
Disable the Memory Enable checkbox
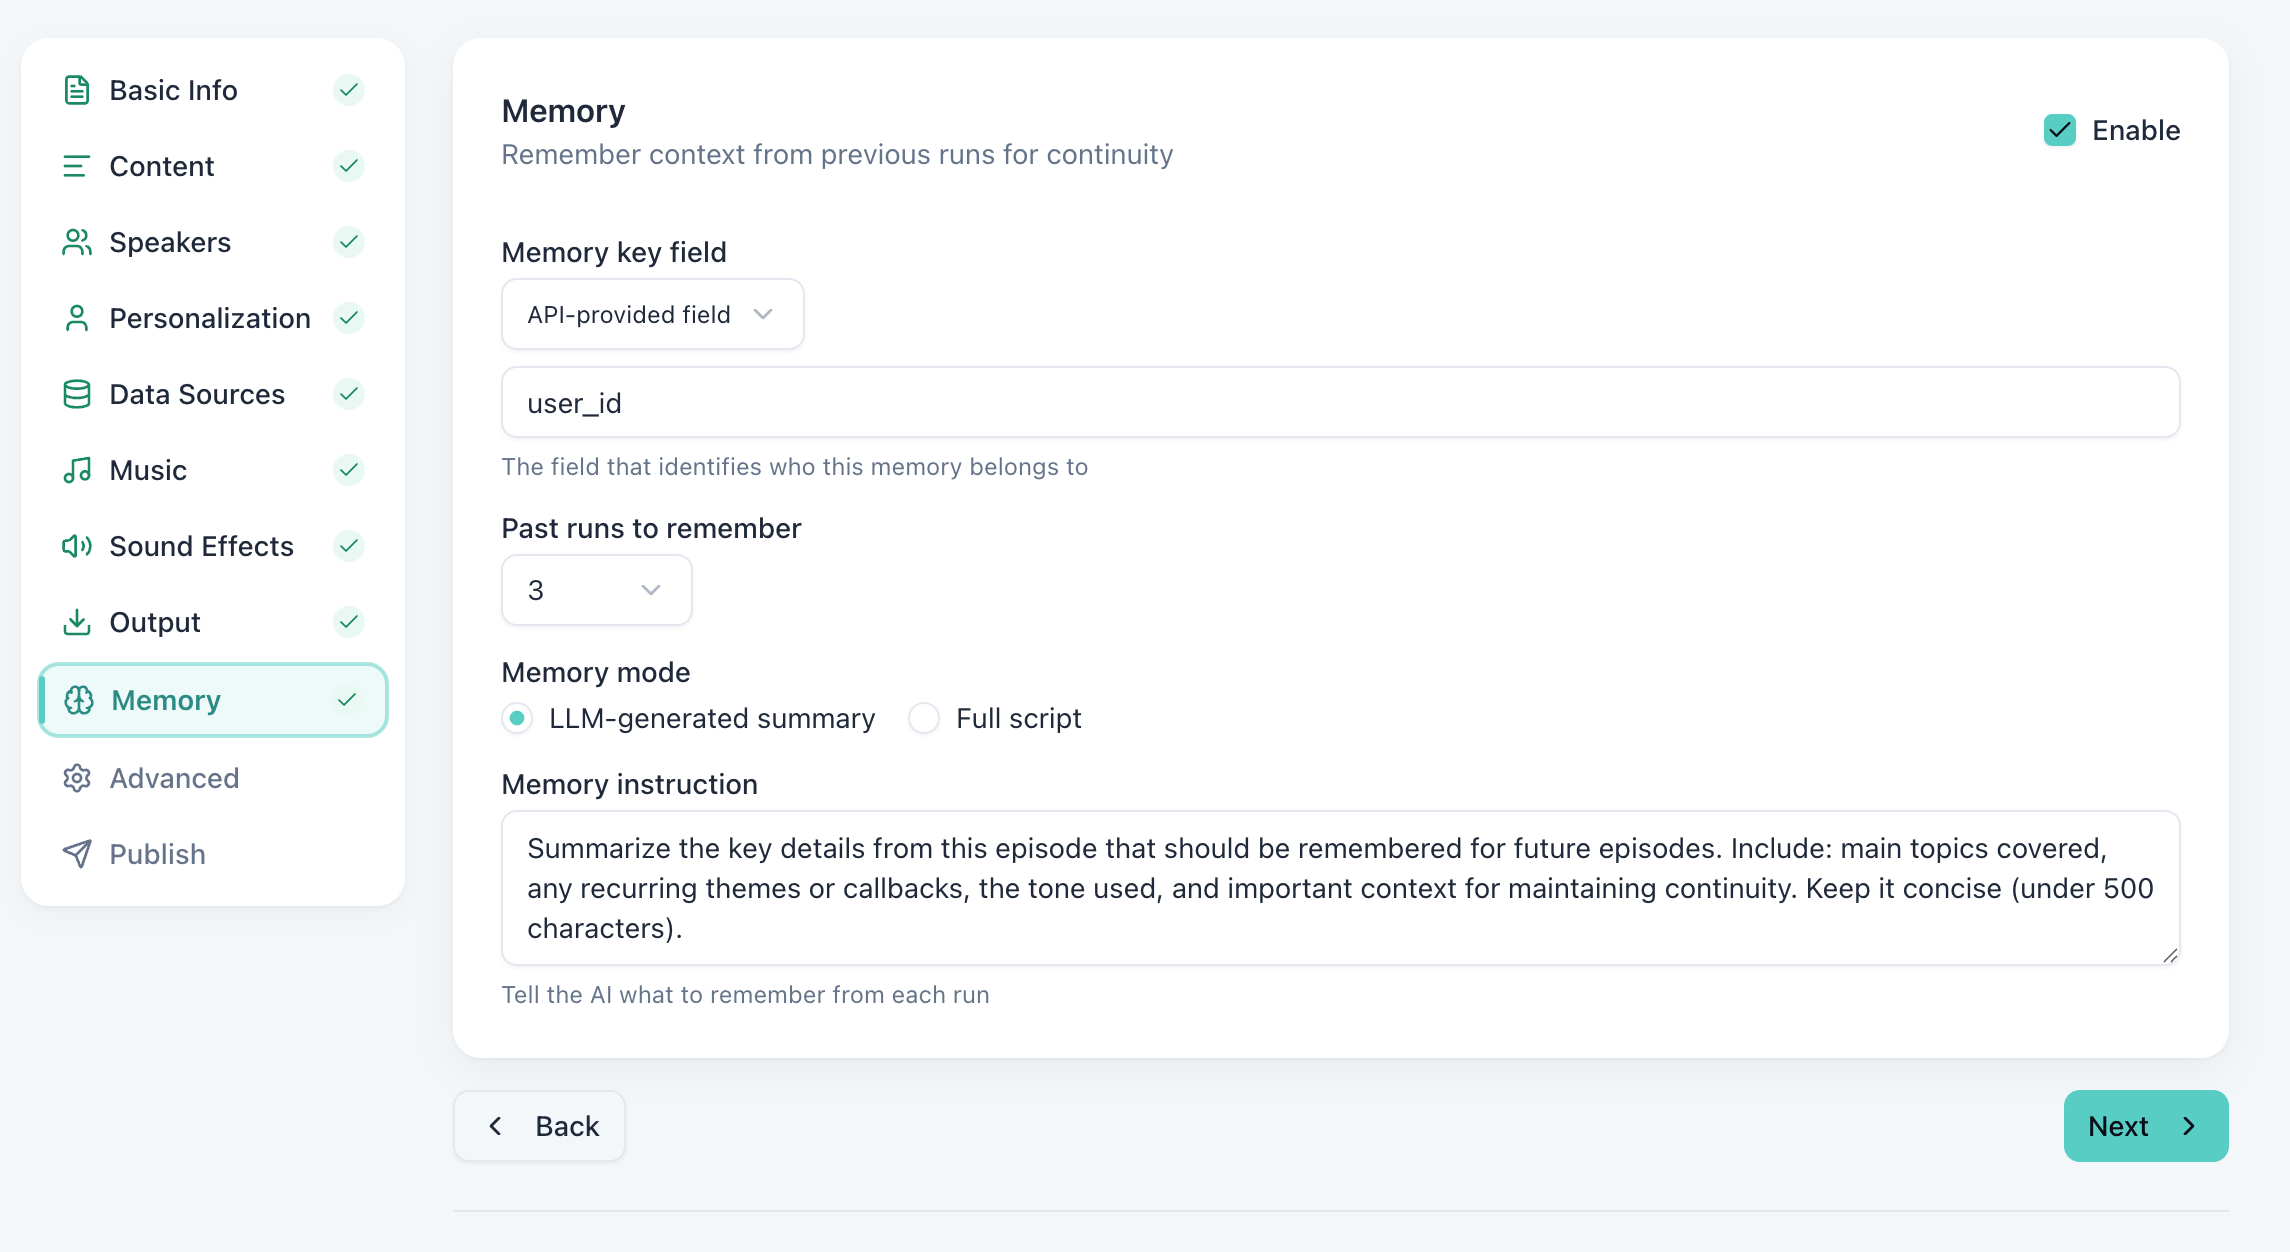pos(2059,129)
